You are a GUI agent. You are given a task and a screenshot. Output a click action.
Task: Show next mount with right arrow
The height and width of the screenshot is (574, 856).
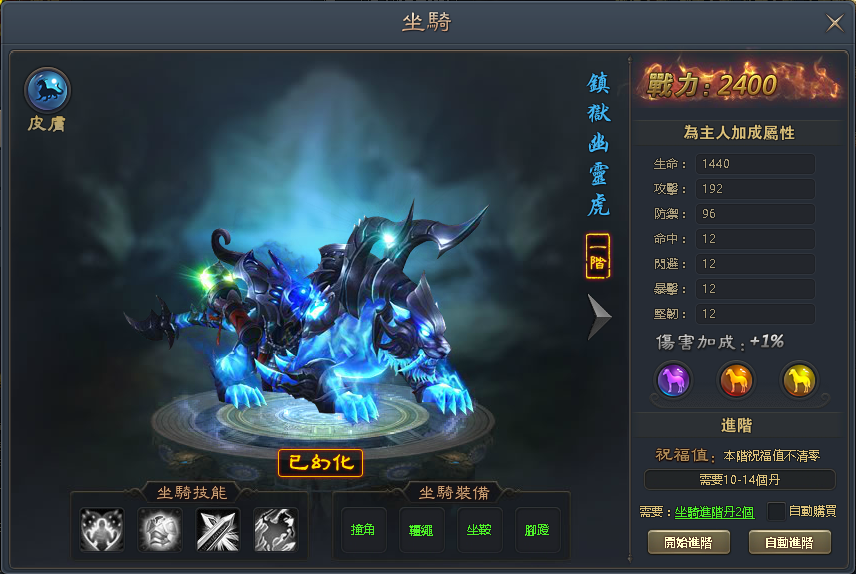[x=599, y=317]
